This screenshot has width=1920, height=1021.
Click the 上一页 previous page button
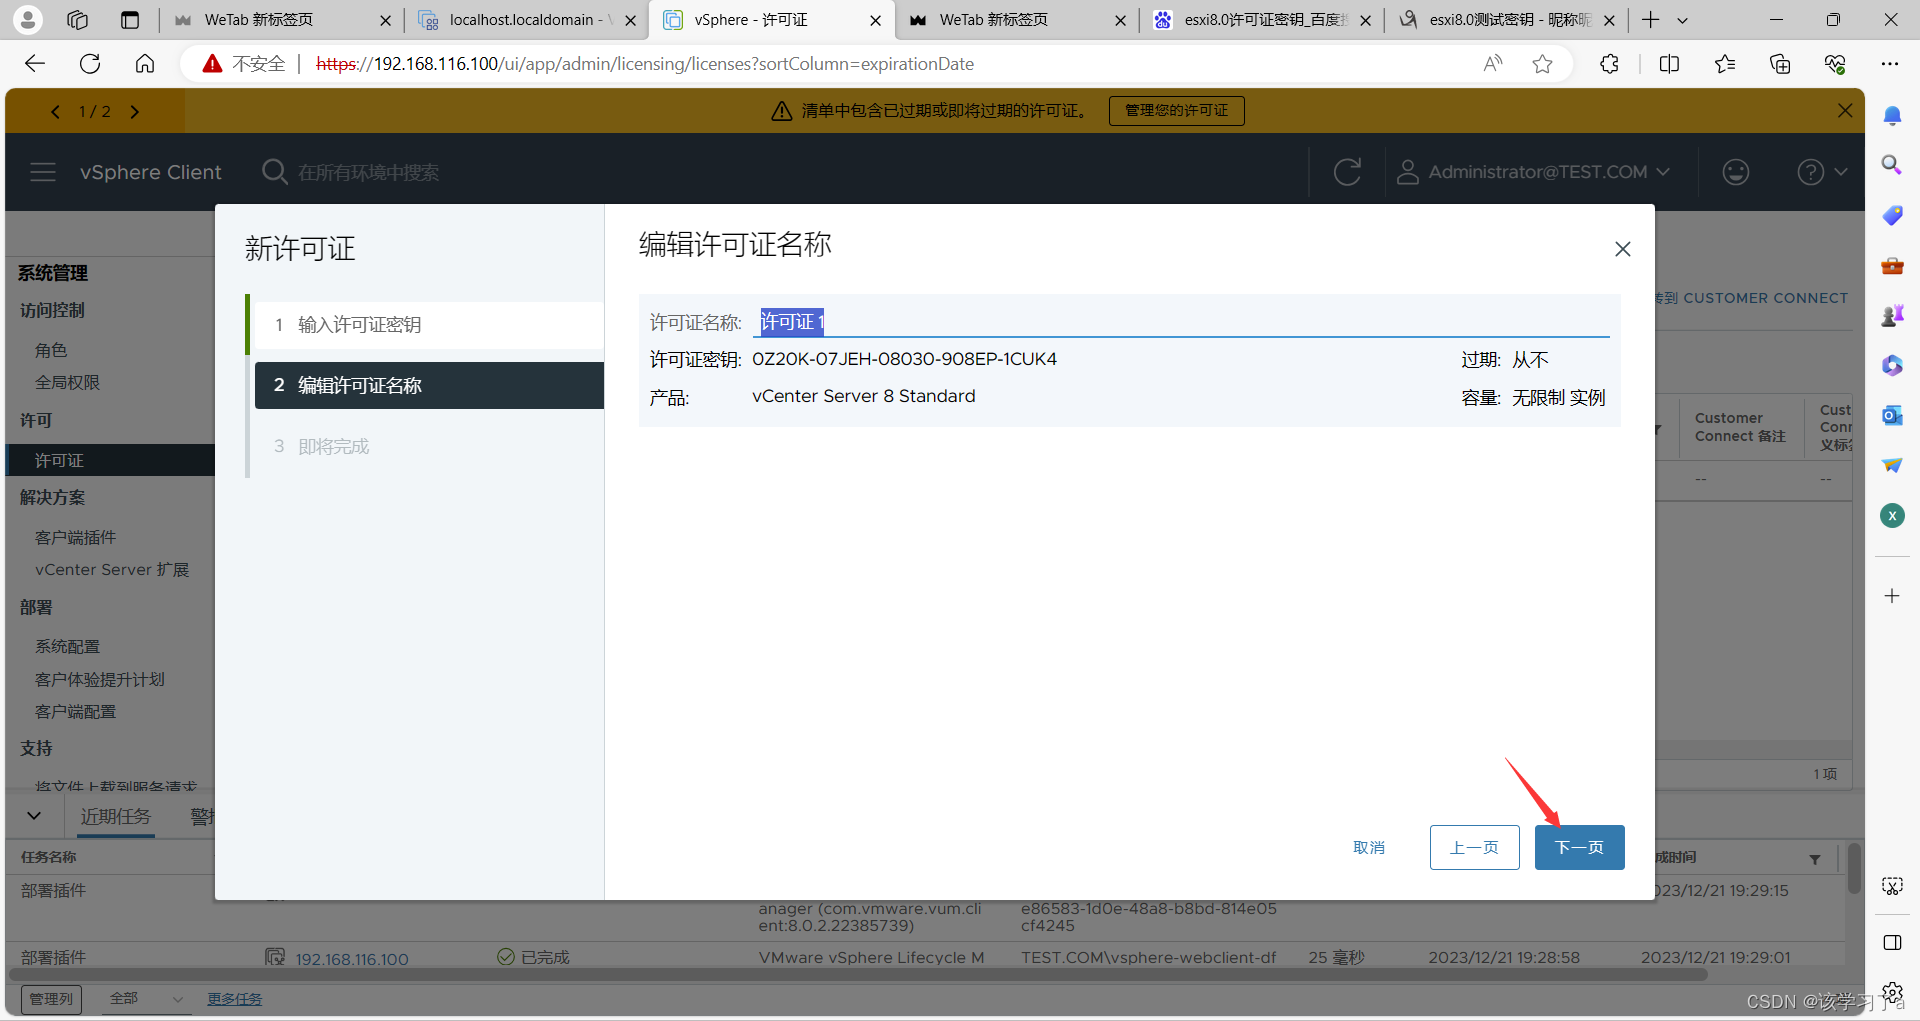[1474, 847]
